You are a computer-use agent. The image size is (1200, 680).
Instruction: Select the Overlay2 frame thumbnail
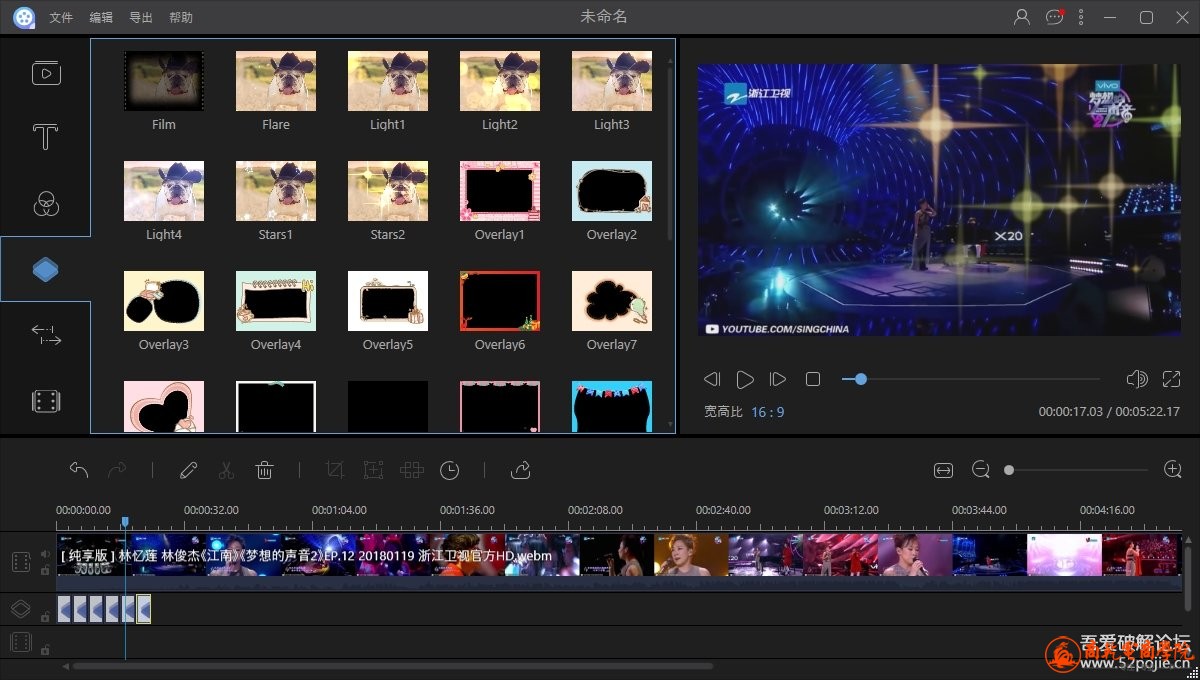point(612,191)
